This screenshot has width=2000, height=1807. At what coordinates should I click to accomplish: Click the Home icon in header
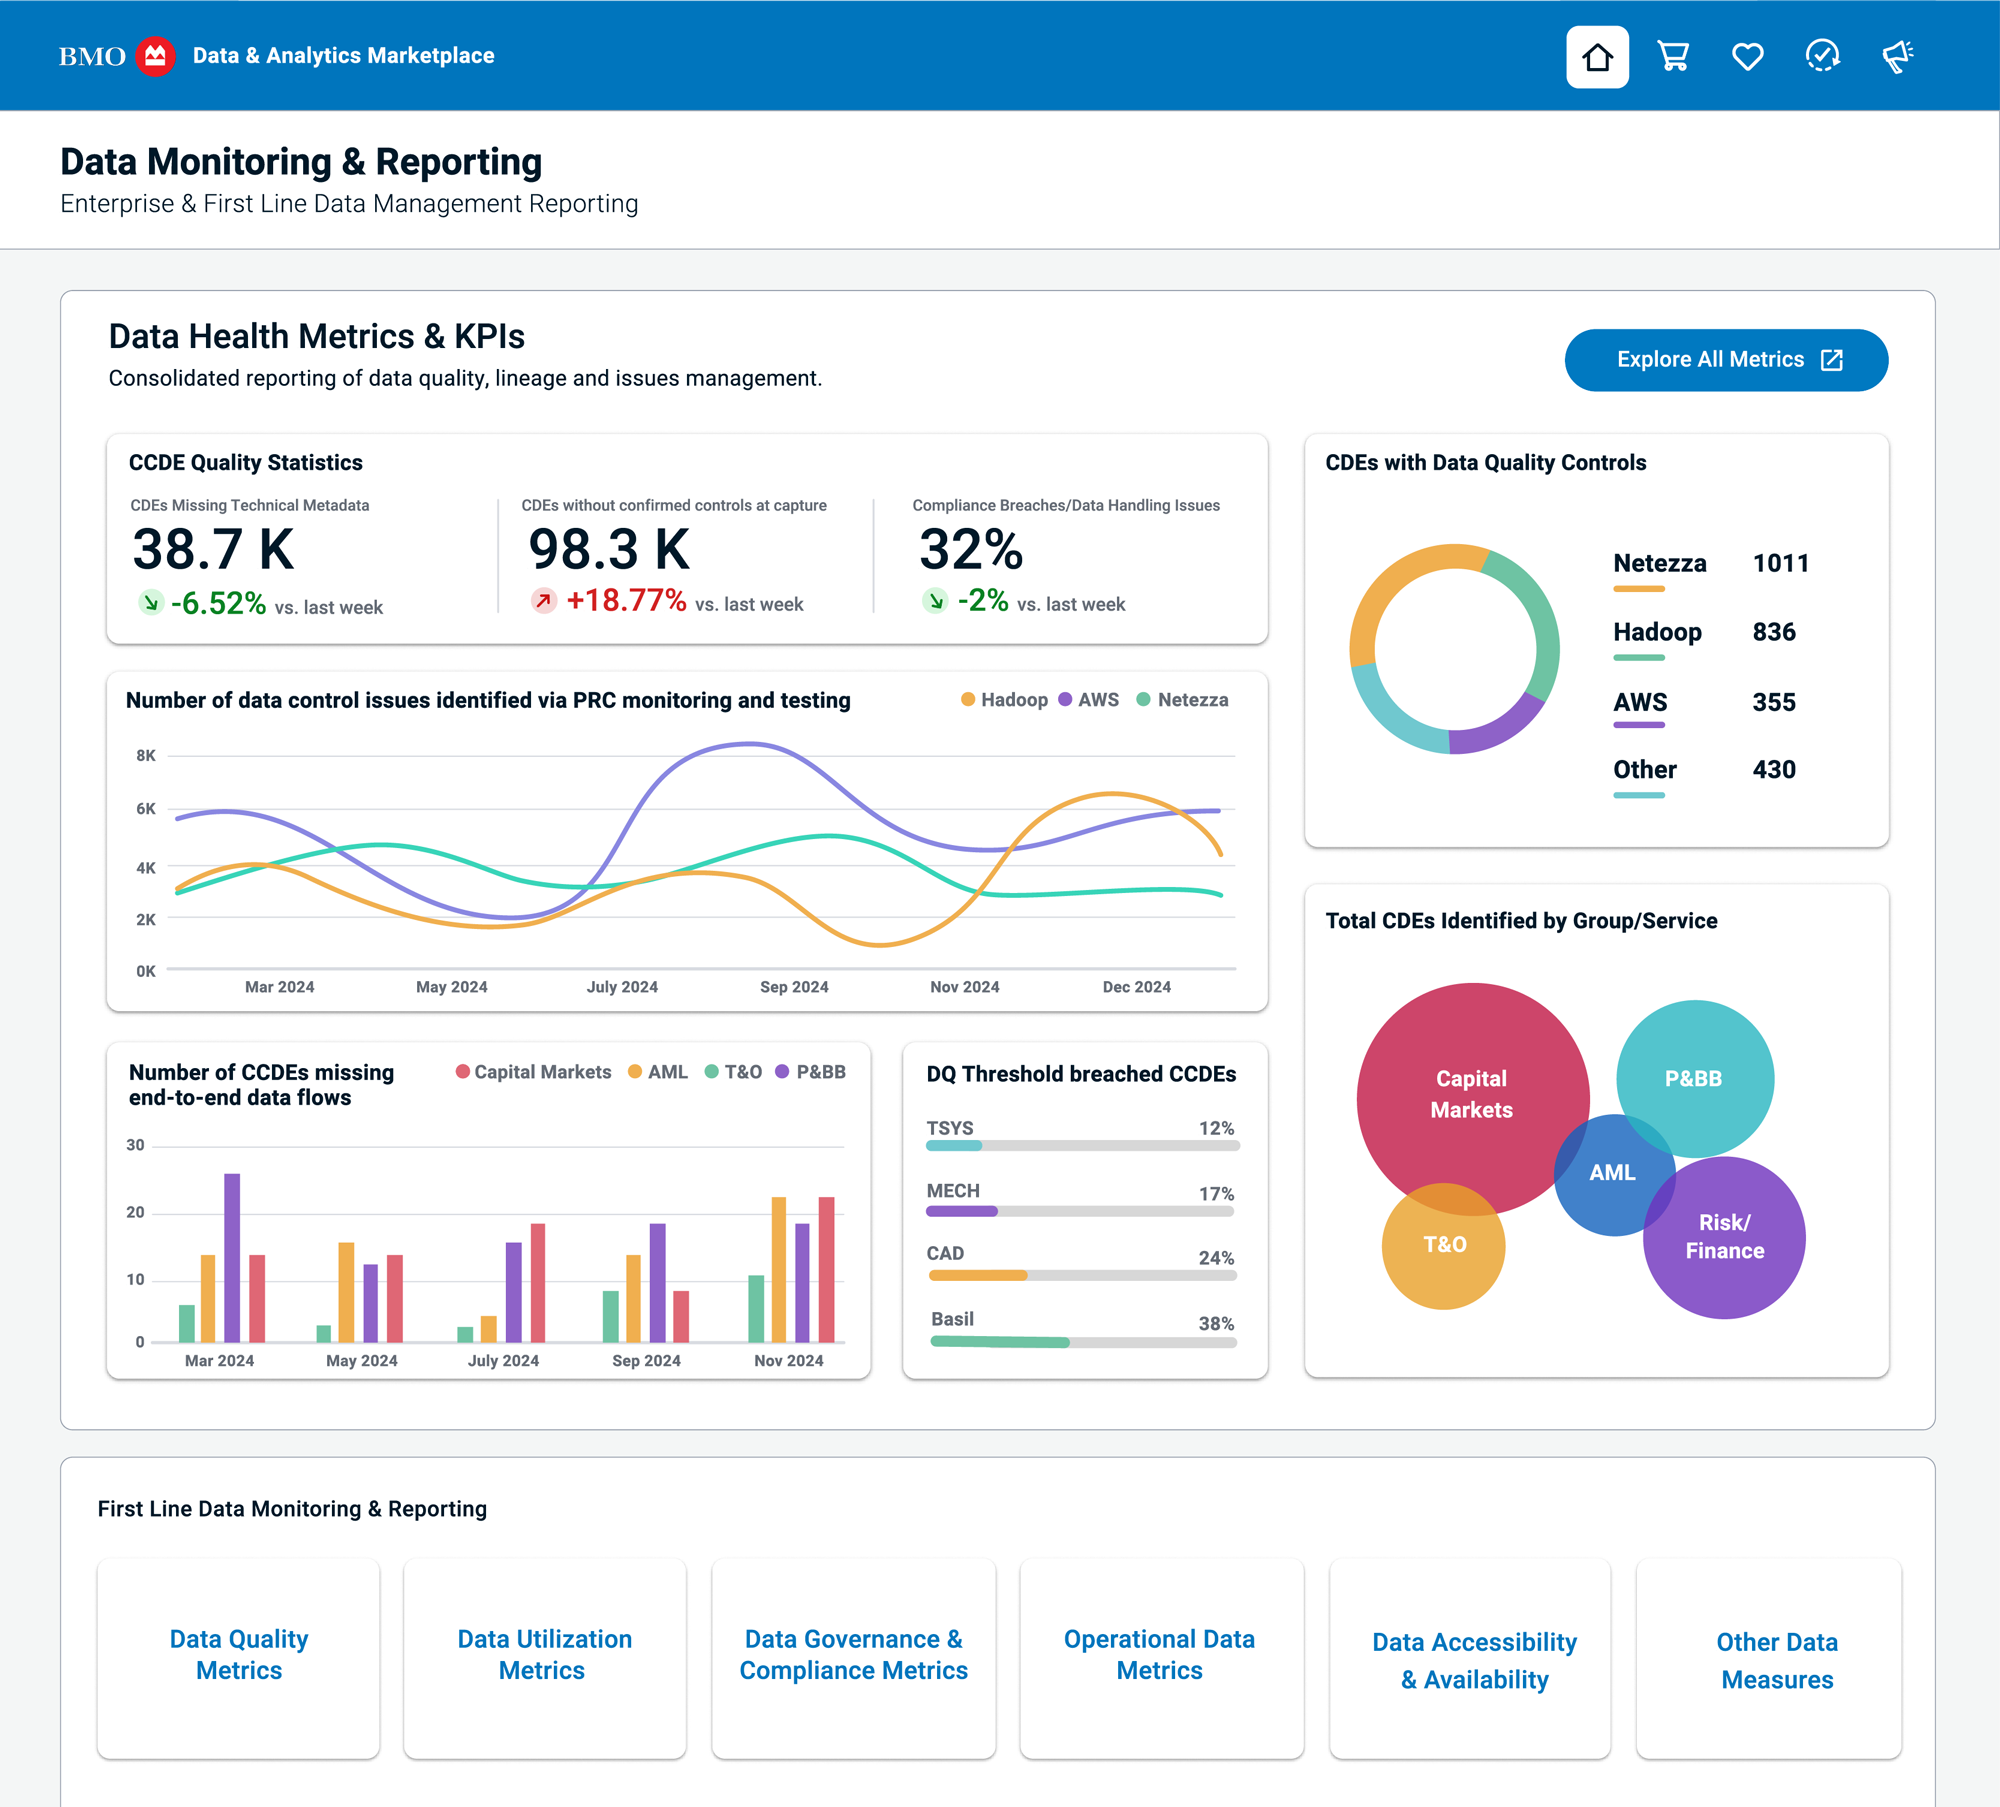point(1597,57)
